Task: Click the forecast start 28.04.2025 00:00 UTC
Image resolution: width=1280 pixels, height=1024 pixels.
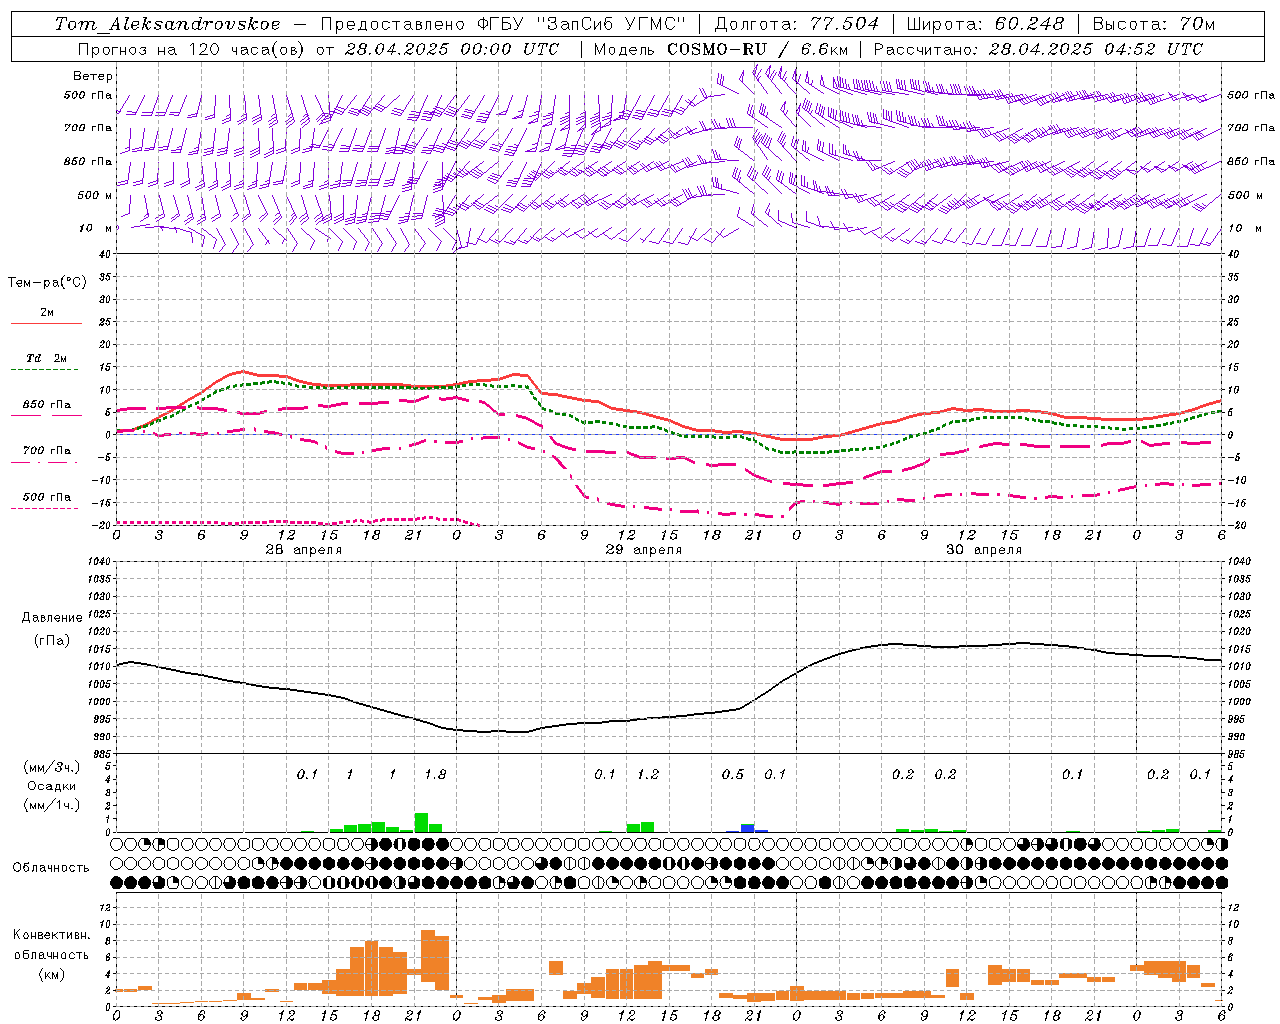Action: click(x=451, y=49)
